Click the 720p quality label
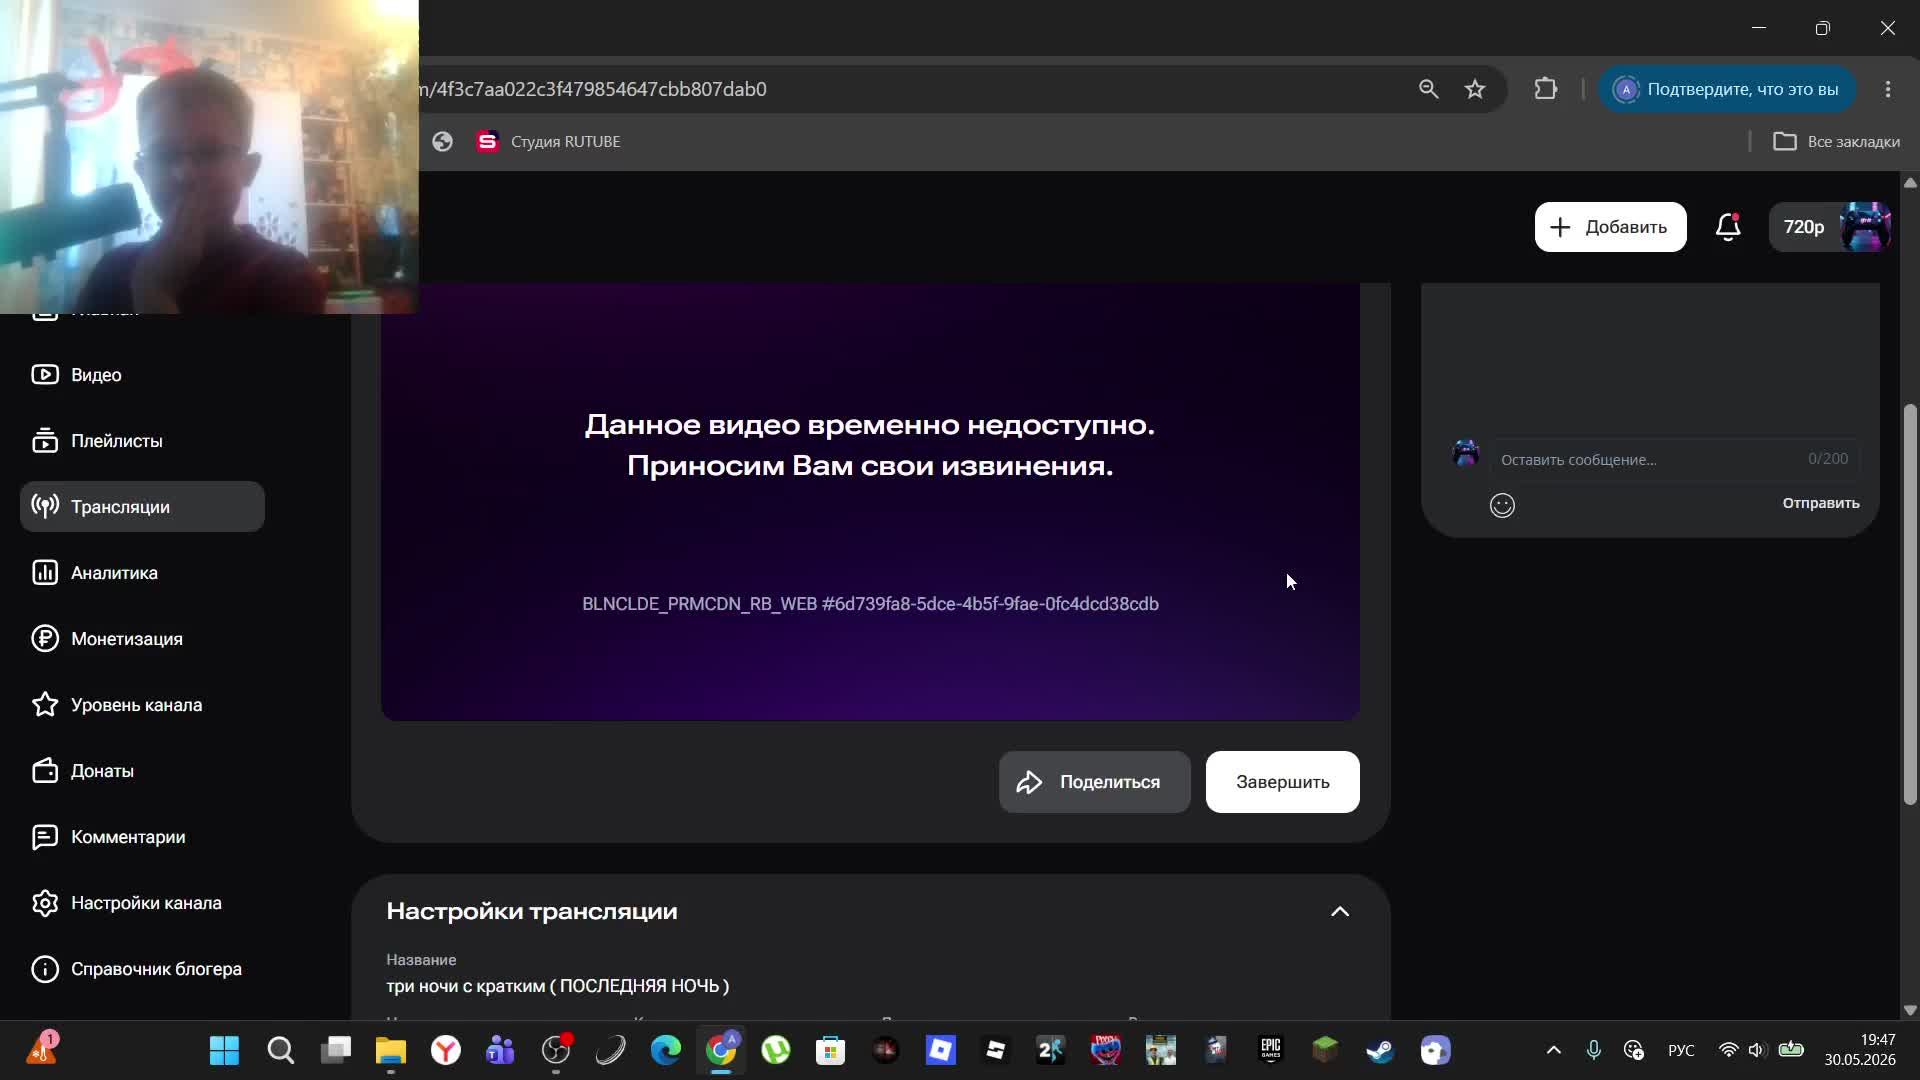The height and width of the screenshot is (1080, 1920). (x=1804, y=227)
